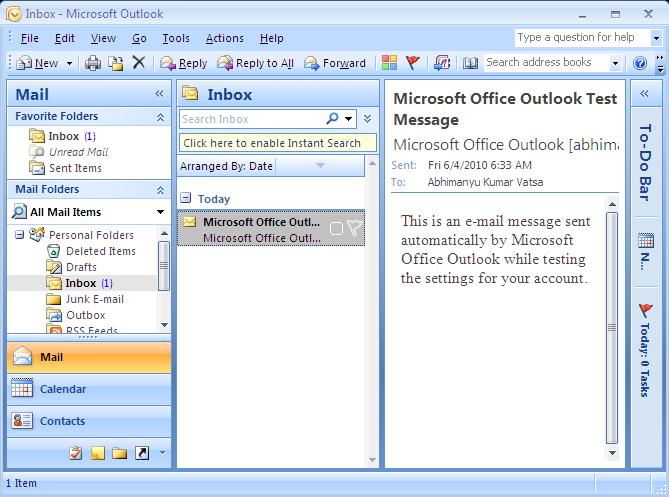Click the Outlook logo in title bar
Screen dimensions: 669x497
tap(13, 14)
